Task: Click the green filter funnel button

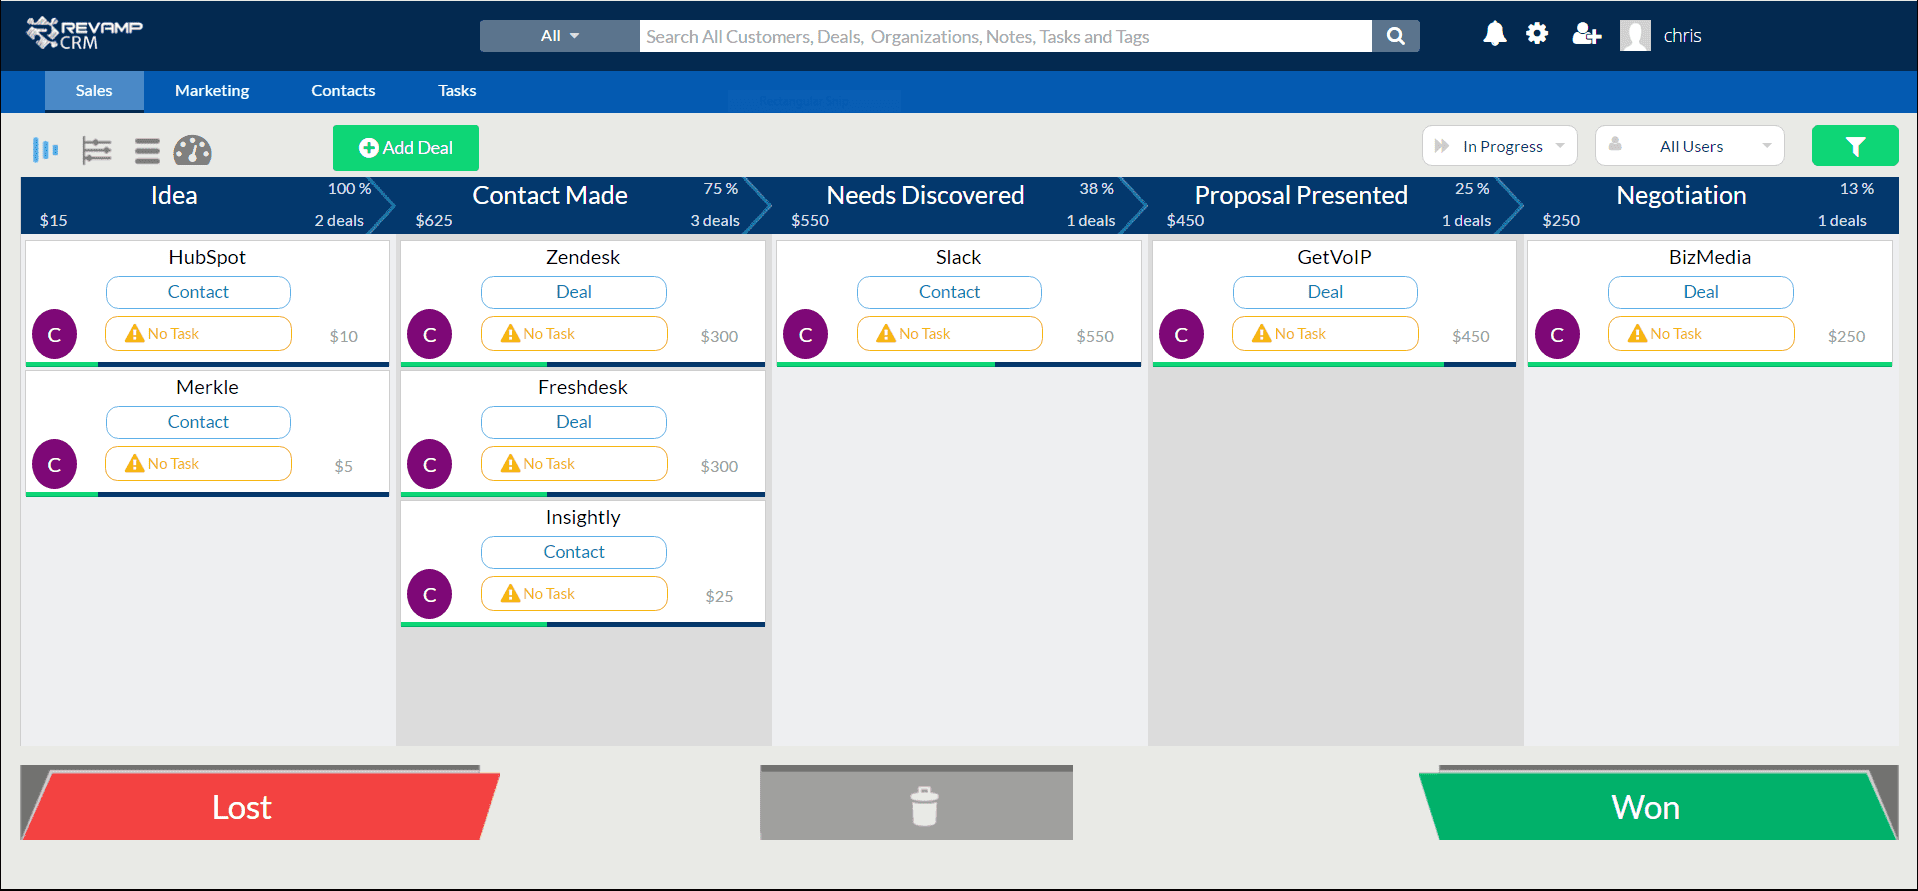Action: (1855, 146)
